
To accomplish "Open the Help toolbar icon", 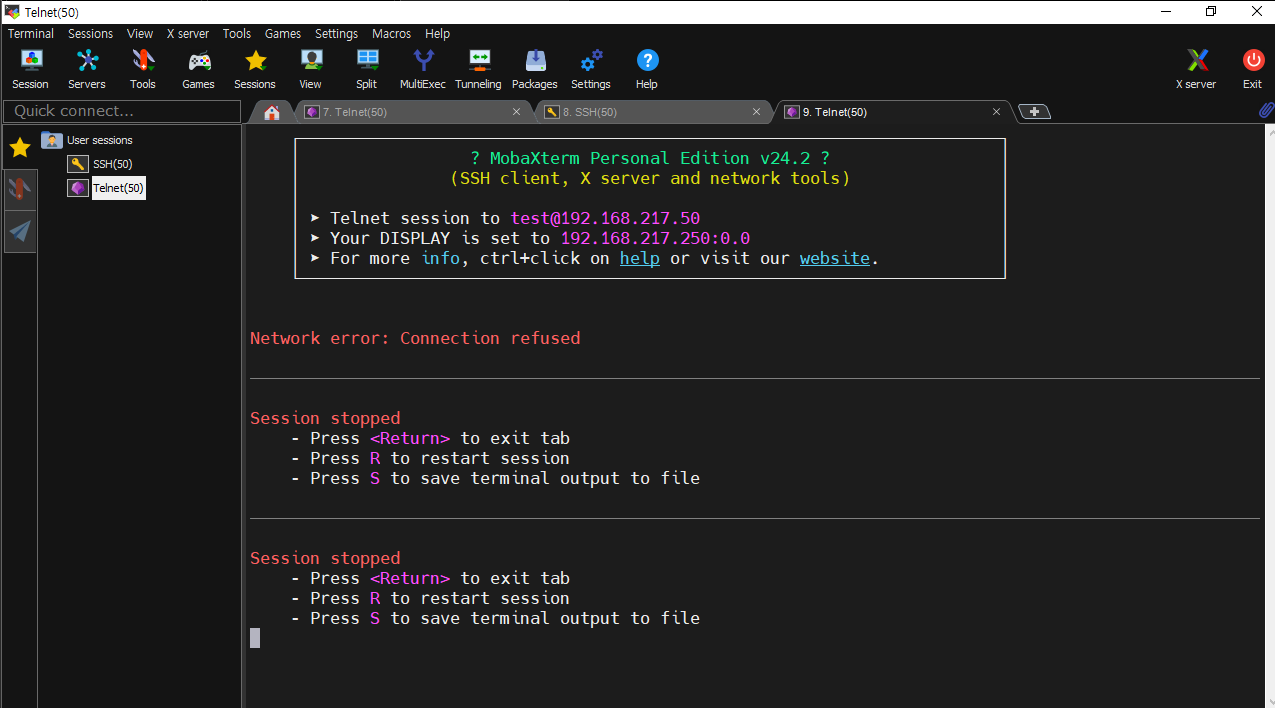I will (x=647, y=69).
